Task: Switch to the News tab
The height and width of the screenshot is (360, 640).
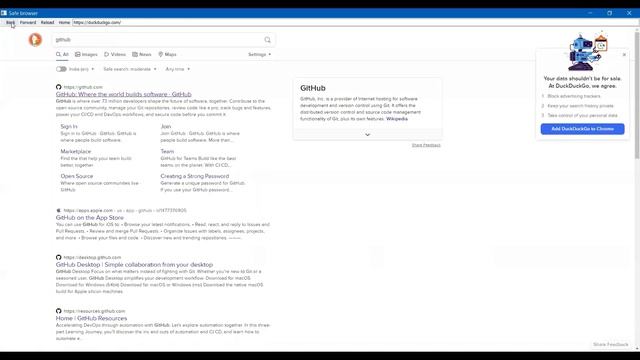Action: coord(142,54)
